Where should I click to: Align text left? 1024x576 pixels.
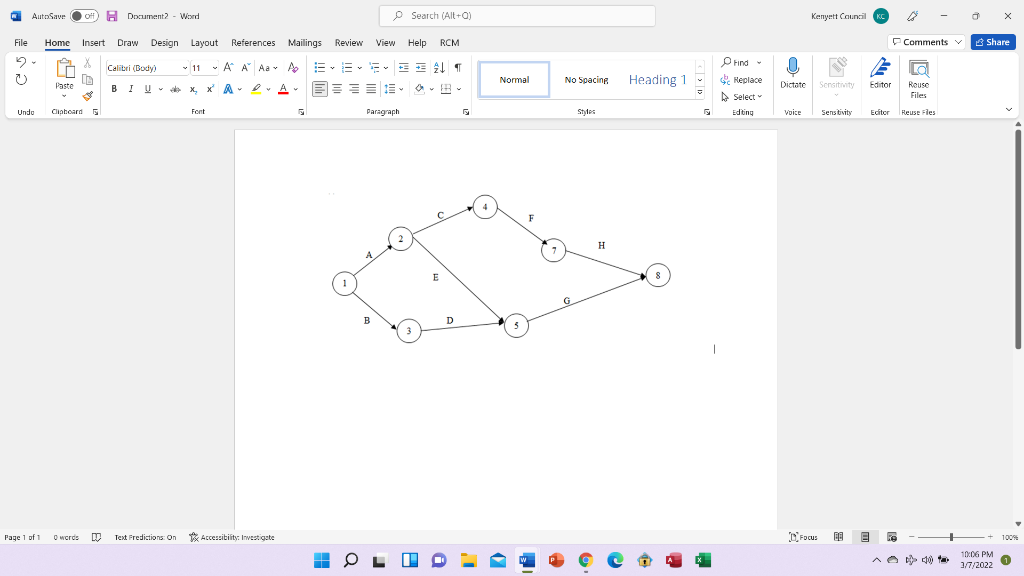[x=319, y=89]
